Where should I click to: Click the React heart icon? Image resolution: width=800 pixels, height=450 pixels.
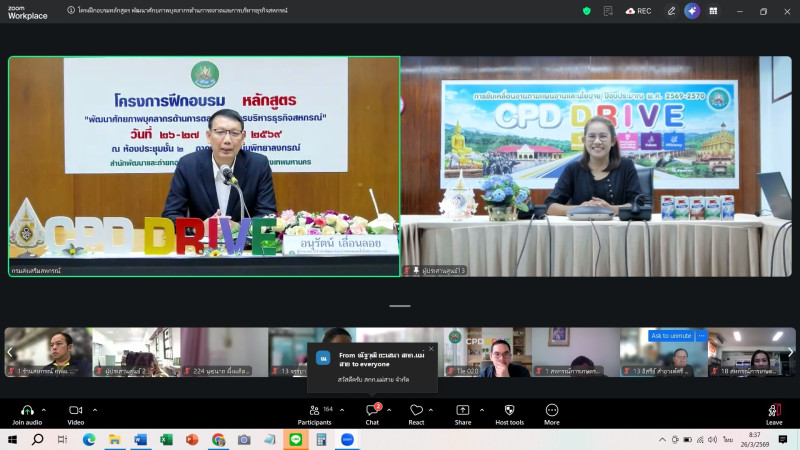click(416, 411)
